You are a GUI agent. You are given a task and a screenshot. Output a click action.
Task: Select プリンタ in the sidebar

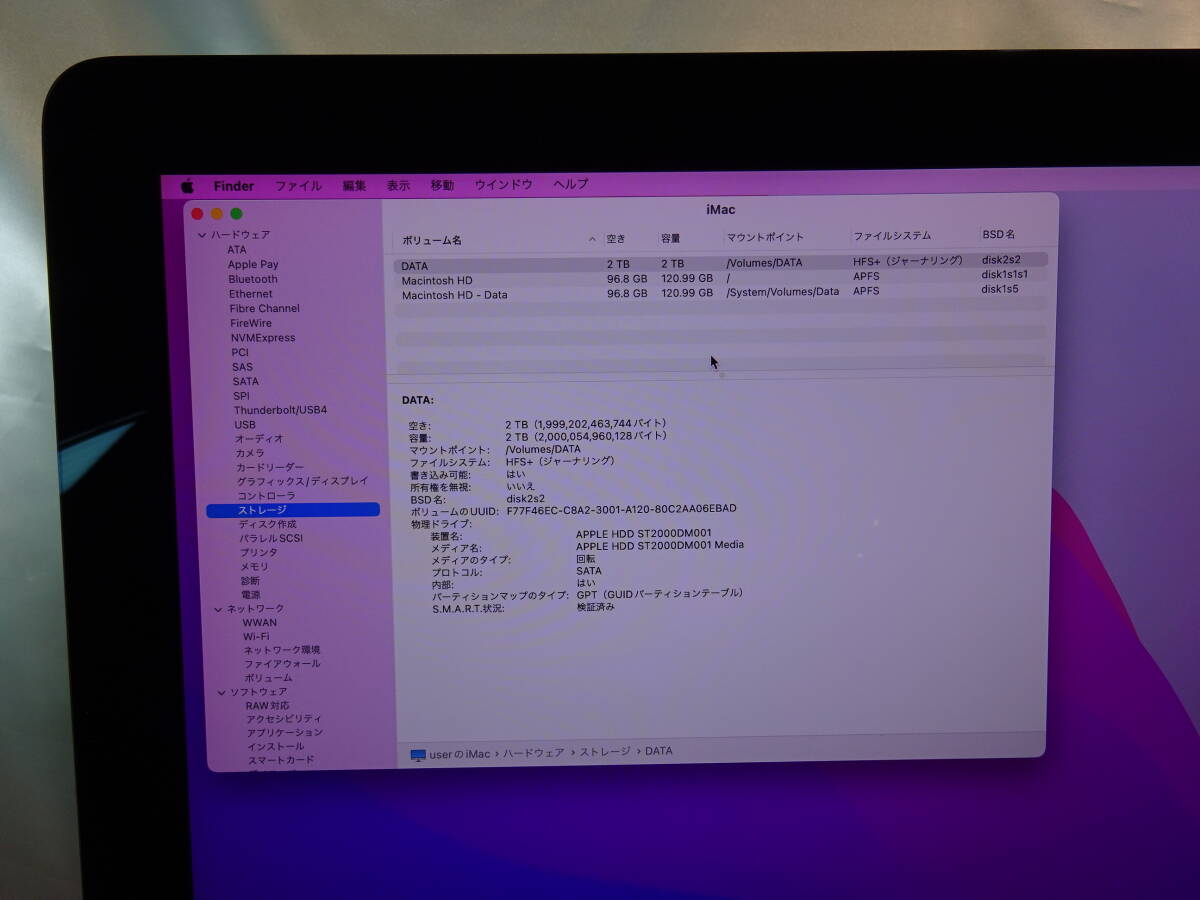point(259,552)
